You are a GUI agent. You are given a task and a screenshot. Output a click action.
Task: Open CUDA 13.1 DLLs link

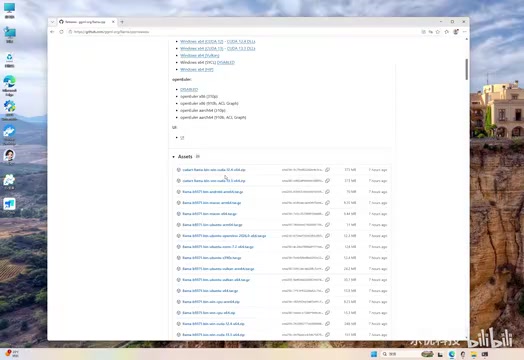click(241, 49)
